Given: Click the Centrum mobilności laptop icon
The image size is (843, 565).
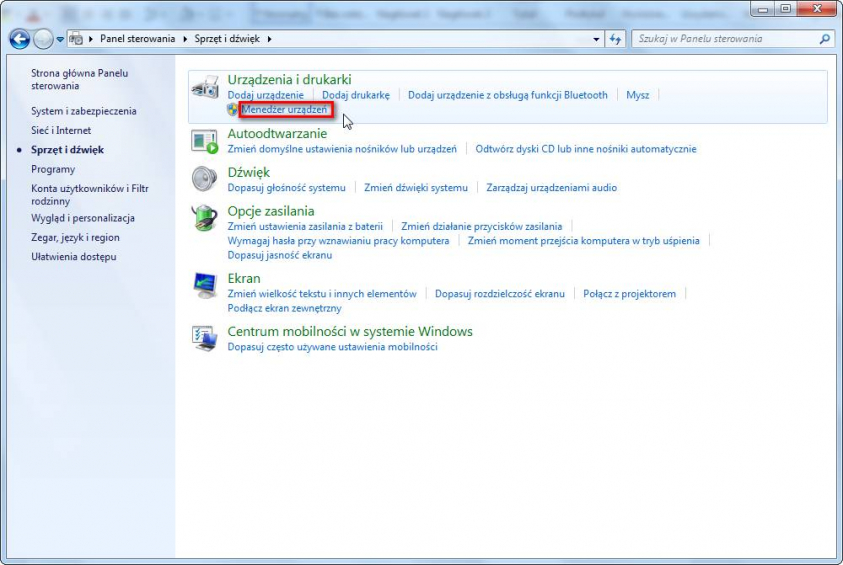Looking at the screenshot, I should click(x=205, y=338).
